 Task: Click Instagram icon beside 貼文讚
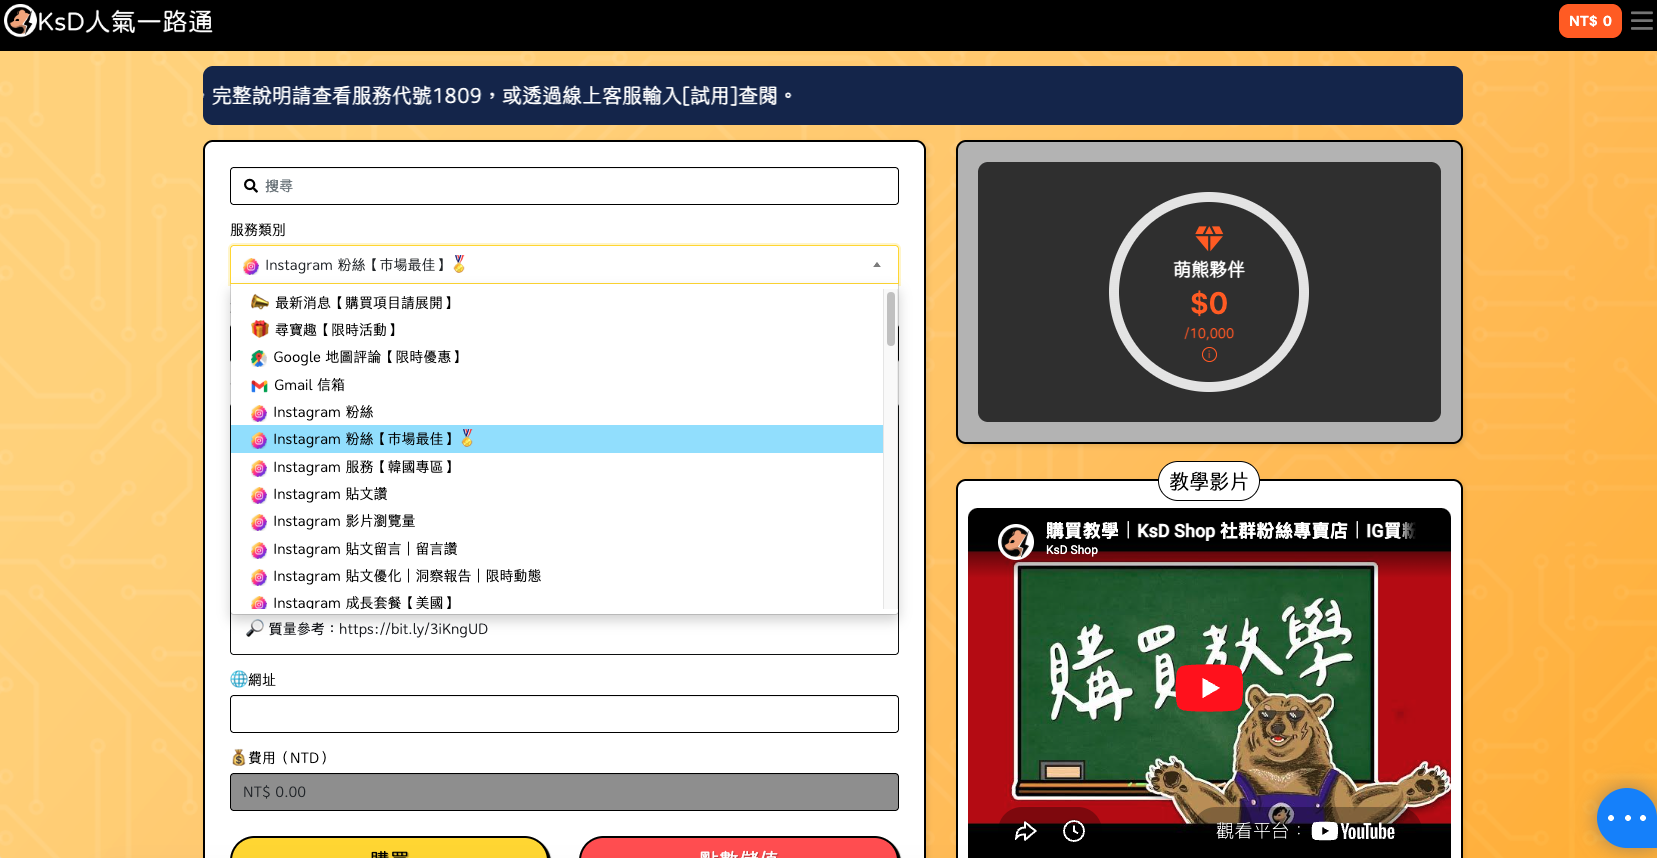[259, 495]
